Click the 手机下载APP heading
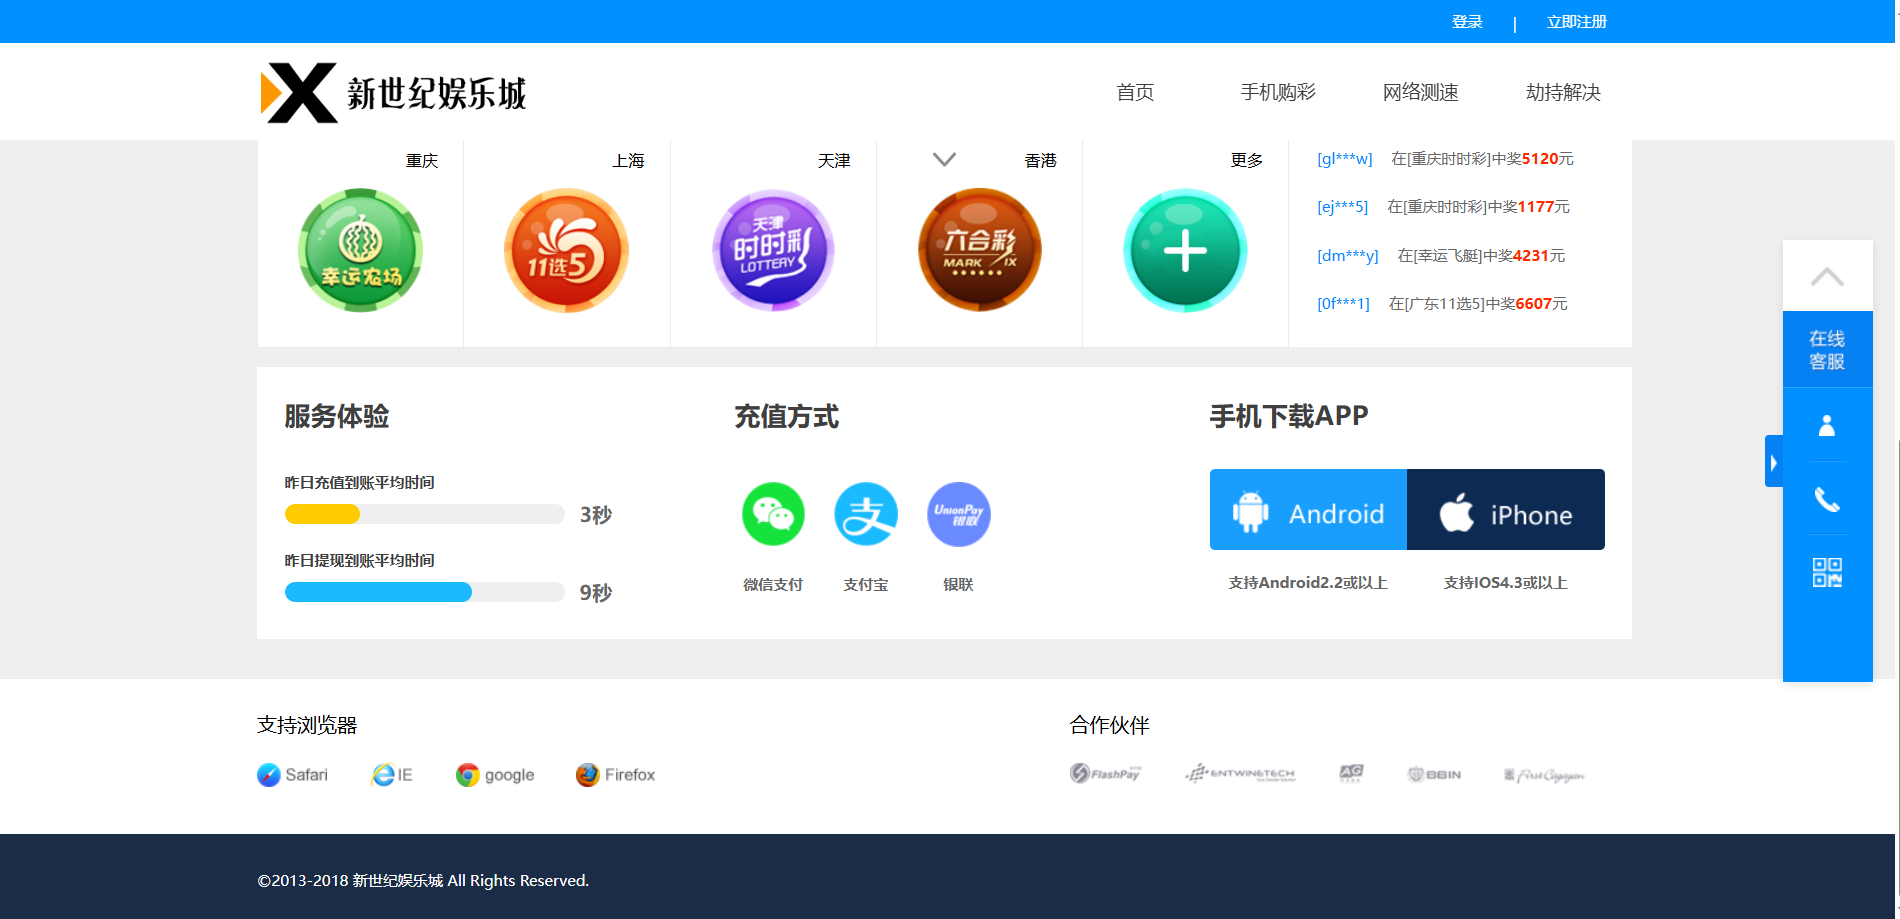Screen dimensions: 1900x919 (x=1289, y=416)
